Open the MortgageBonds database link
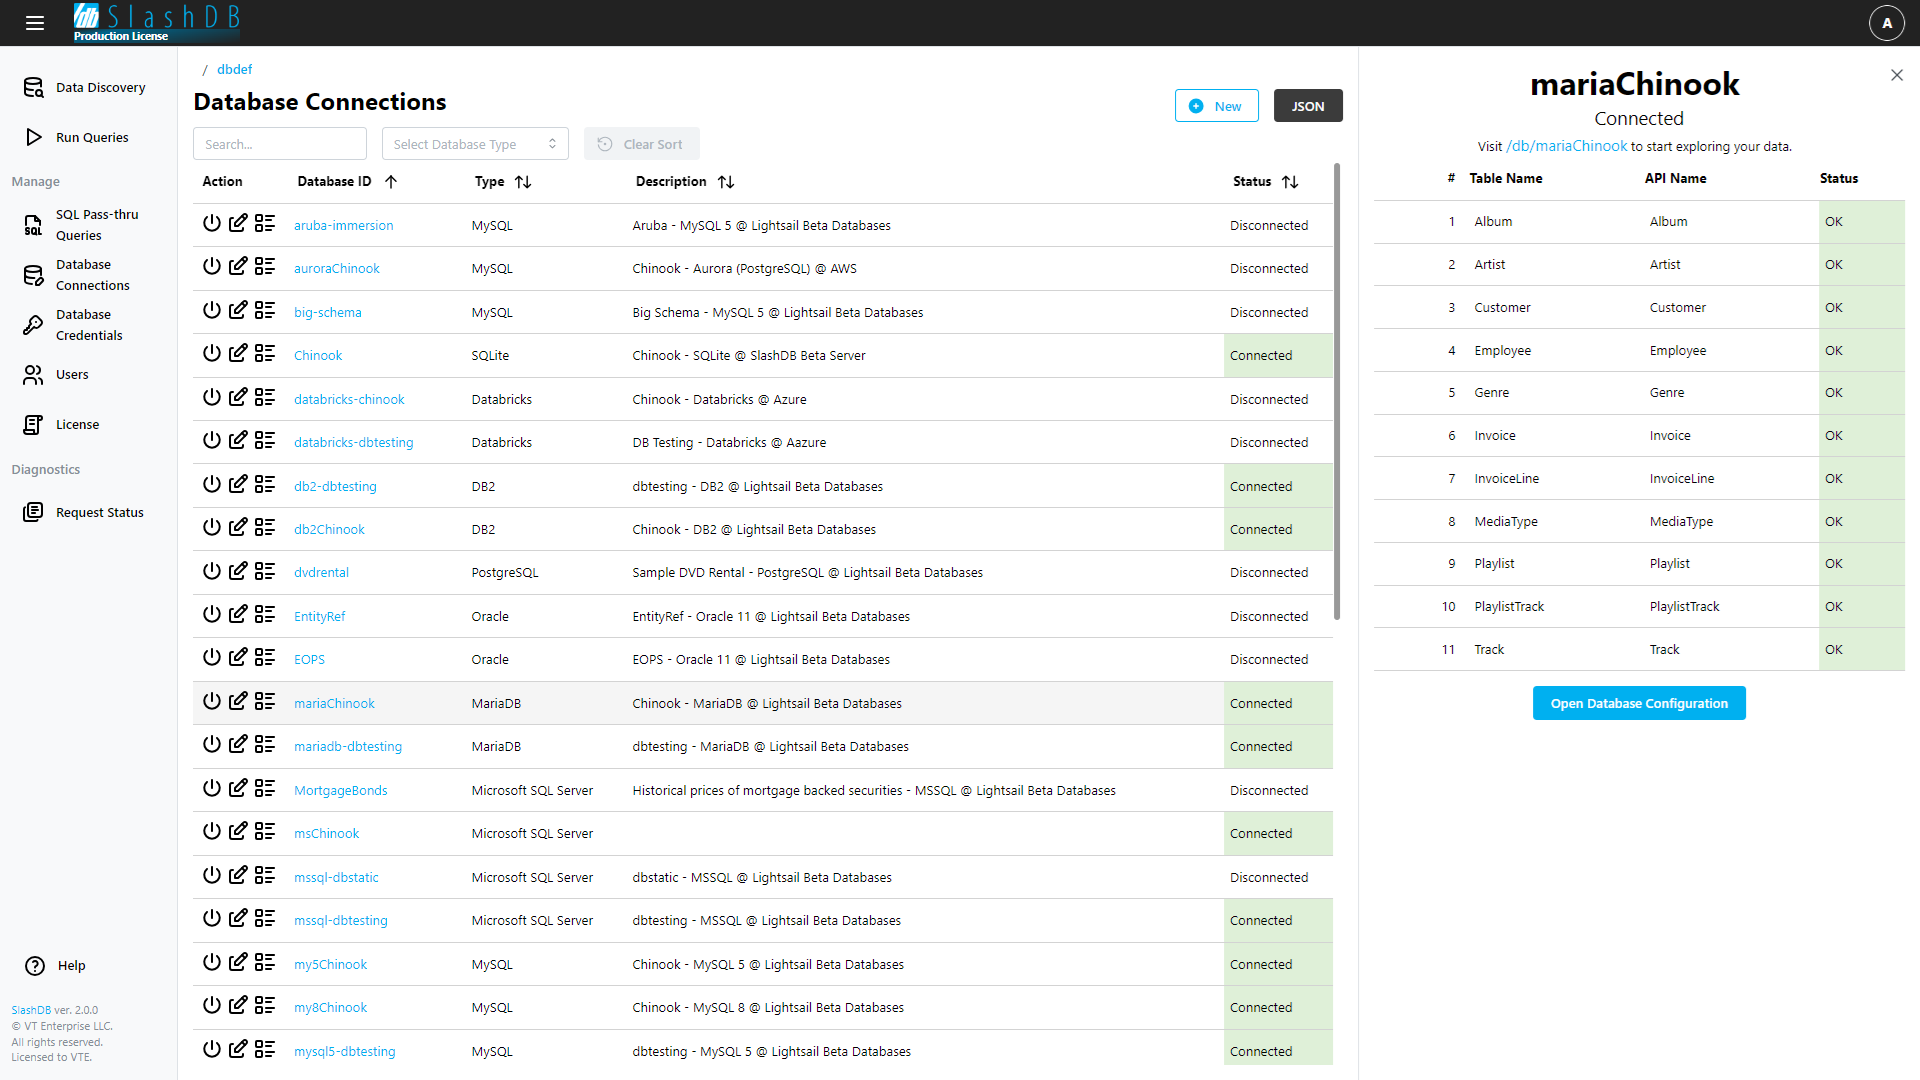Screen dimensions: 1920x1080 click(x=340, y=791)
